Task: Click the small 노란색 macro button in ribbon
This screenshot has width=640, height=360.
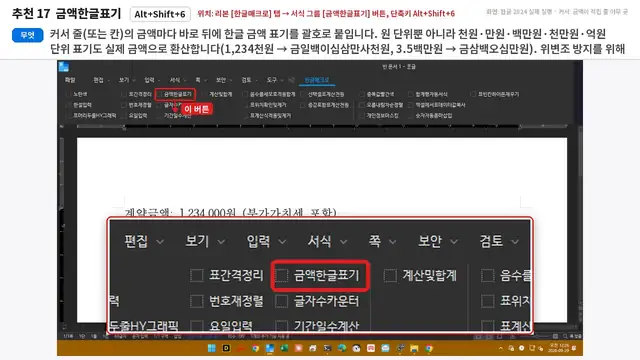Action: click(78, 94)
